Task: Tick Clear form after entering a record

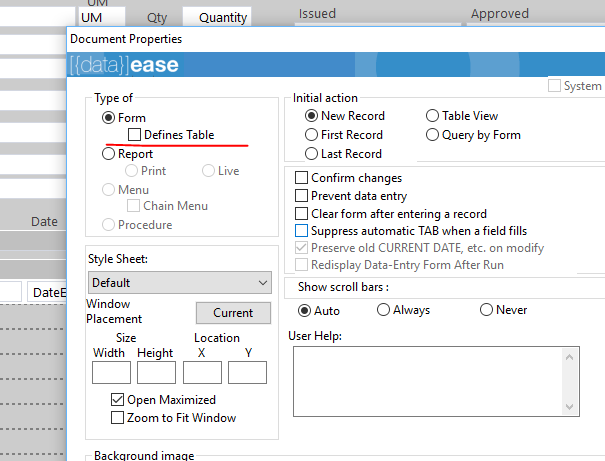Action: tap(301, 213)
